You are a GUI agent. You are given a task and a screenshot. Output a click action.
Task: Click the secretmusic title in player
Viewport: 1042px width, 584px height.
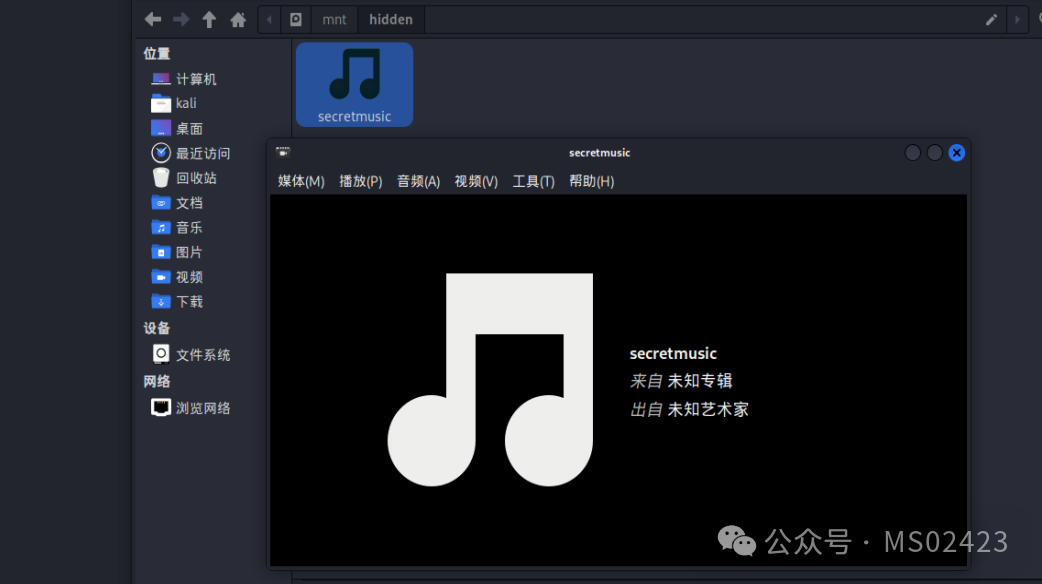pos(673,353)
